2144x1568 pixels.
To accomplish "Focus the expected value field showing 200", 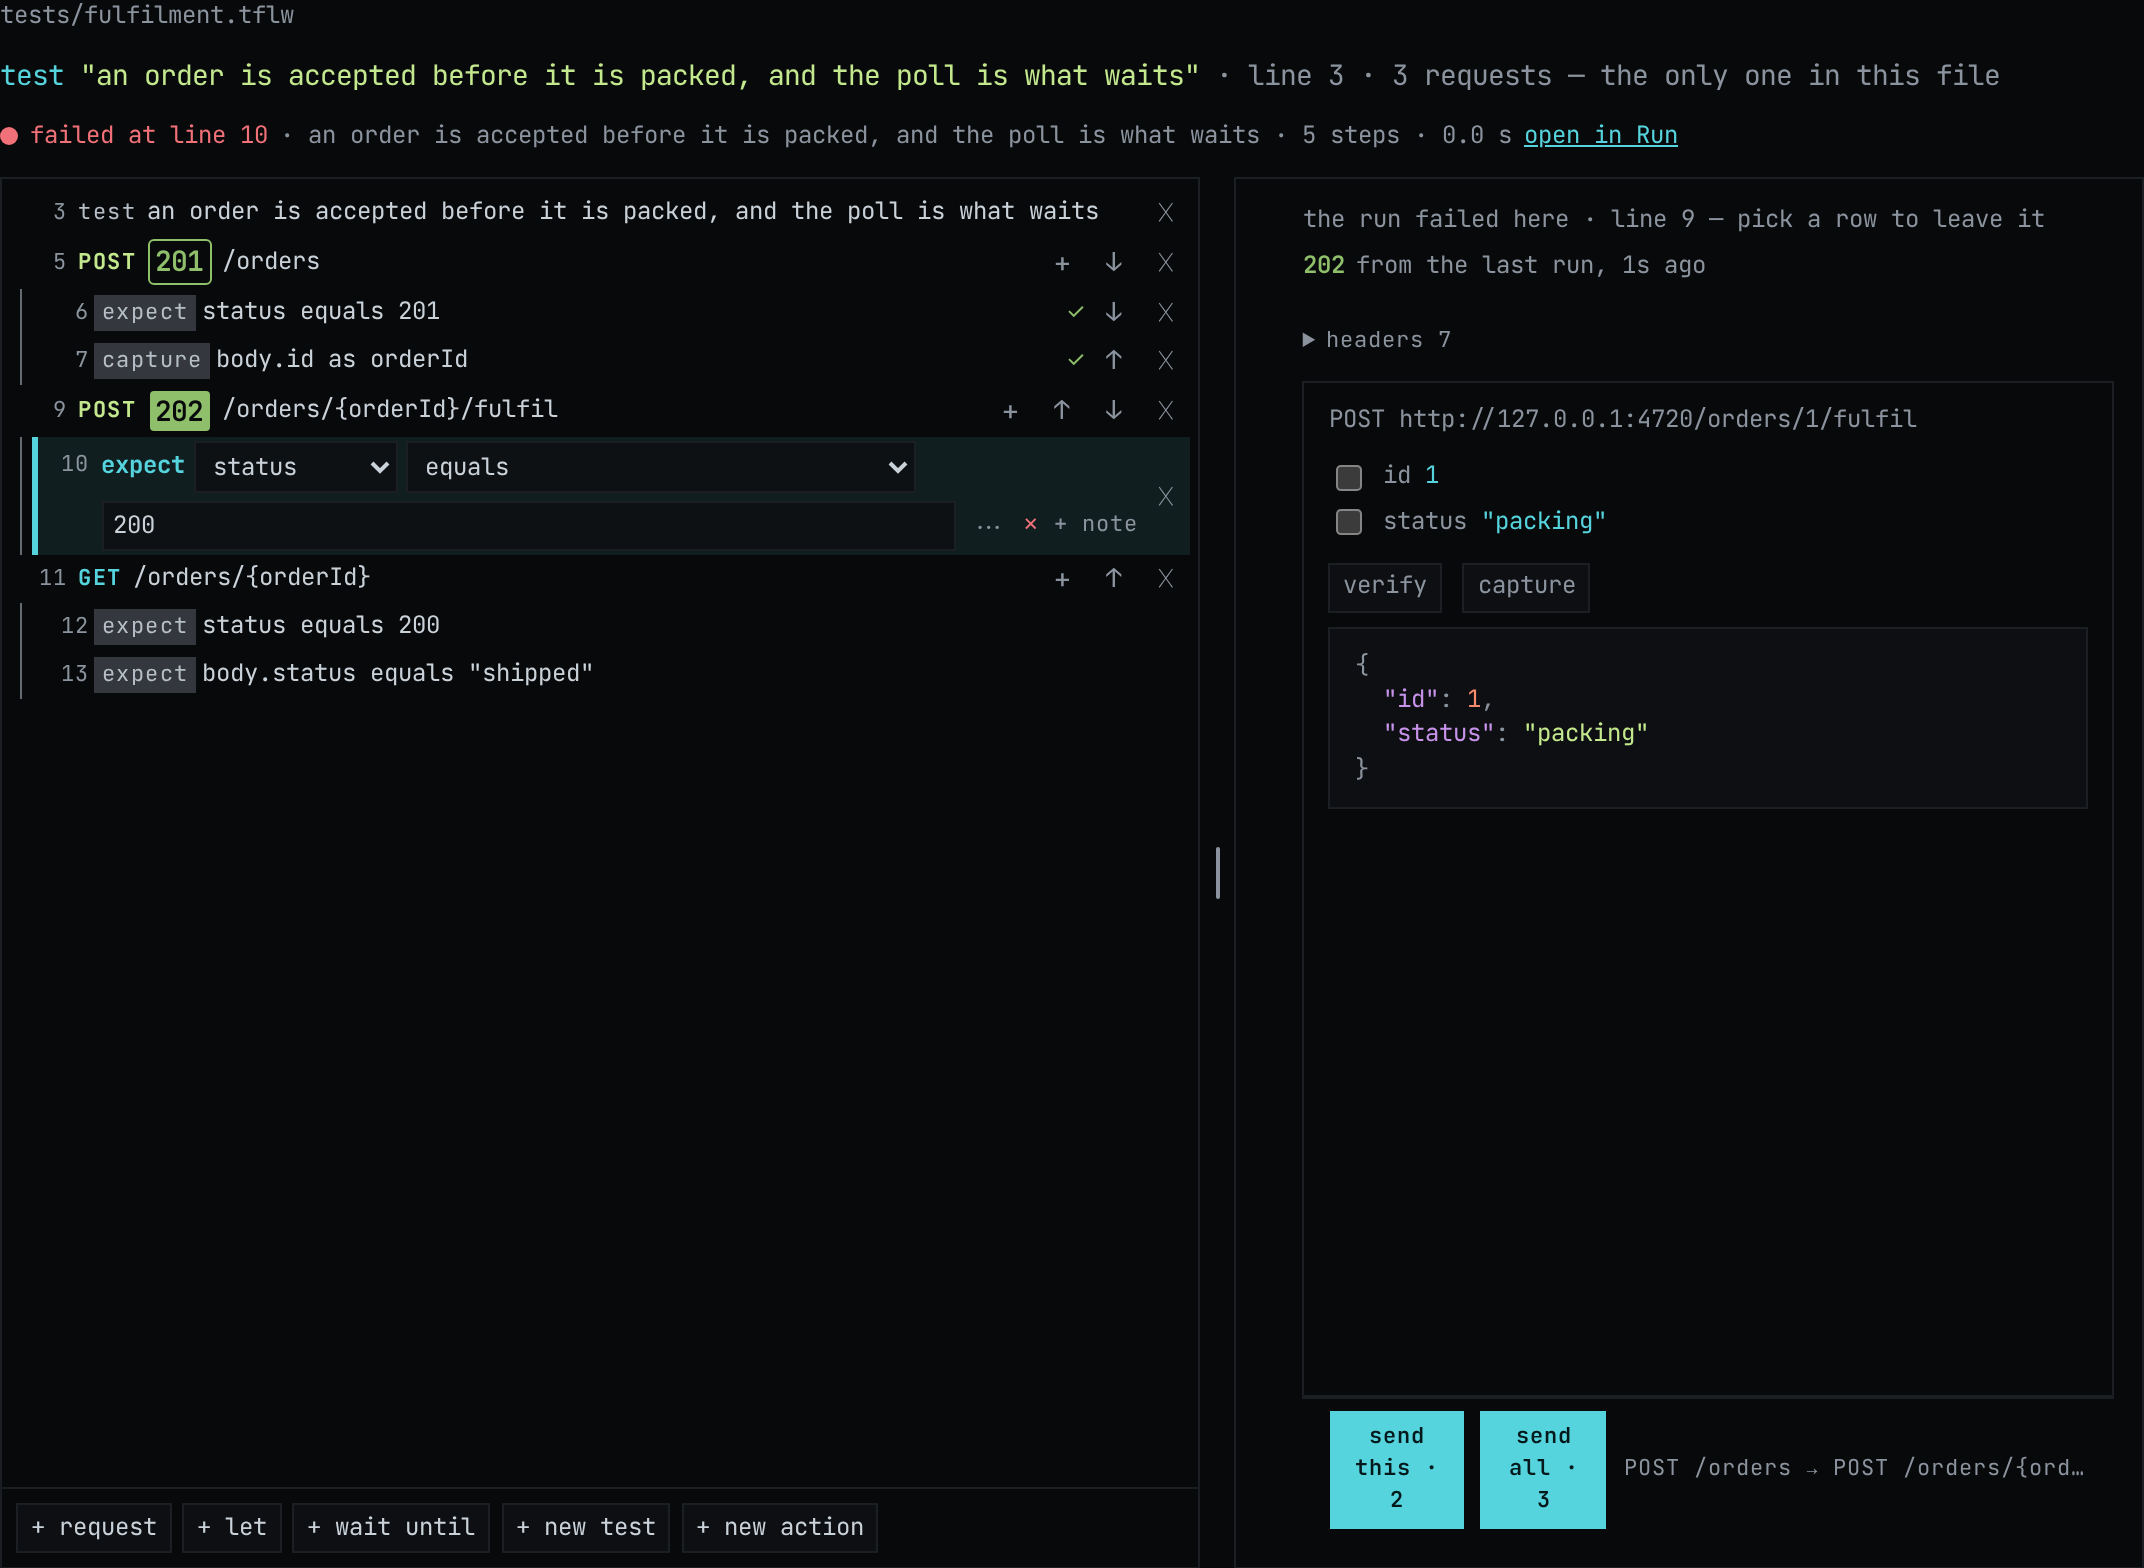I will [x=529, y=525].
